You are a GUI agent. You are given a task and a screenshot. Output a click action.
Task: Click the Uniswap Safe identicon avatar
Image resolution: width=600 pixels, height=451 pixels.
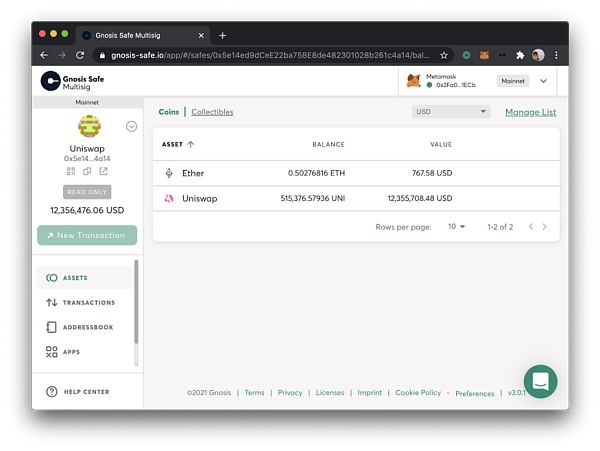pos(89,126)
